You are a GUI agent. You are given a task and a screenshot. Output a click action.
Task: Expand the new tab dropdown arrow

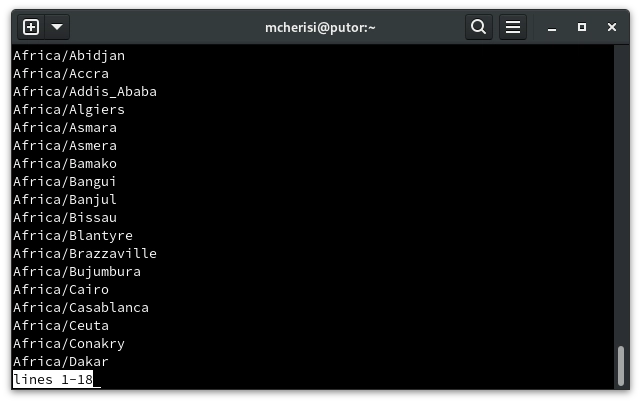56,27
